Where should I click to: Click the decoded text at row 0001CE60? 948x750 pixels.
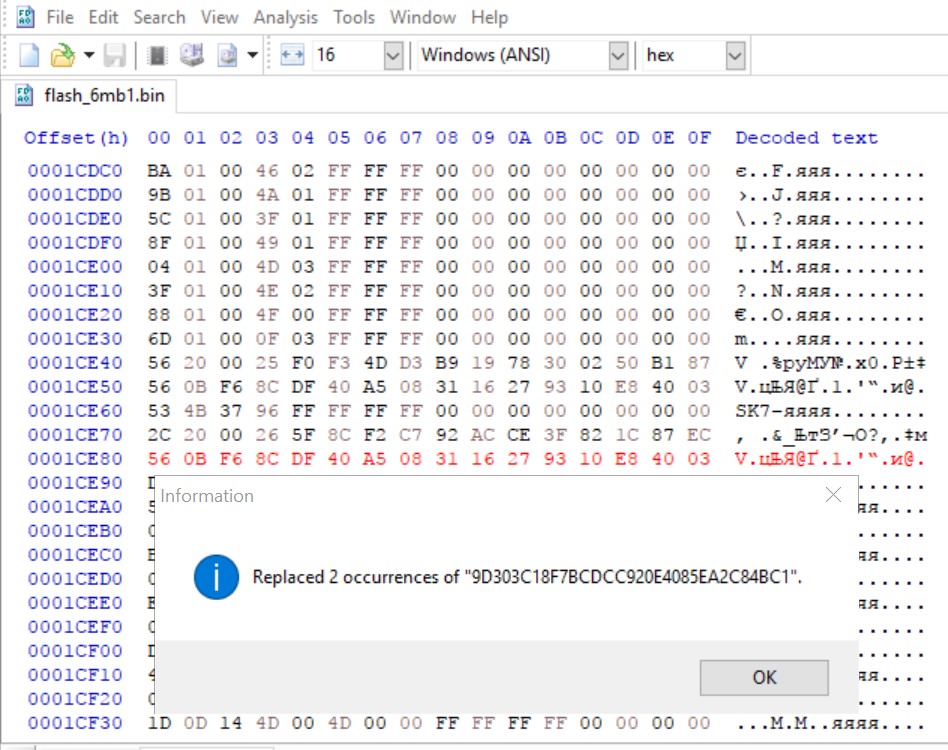point(830,410)
